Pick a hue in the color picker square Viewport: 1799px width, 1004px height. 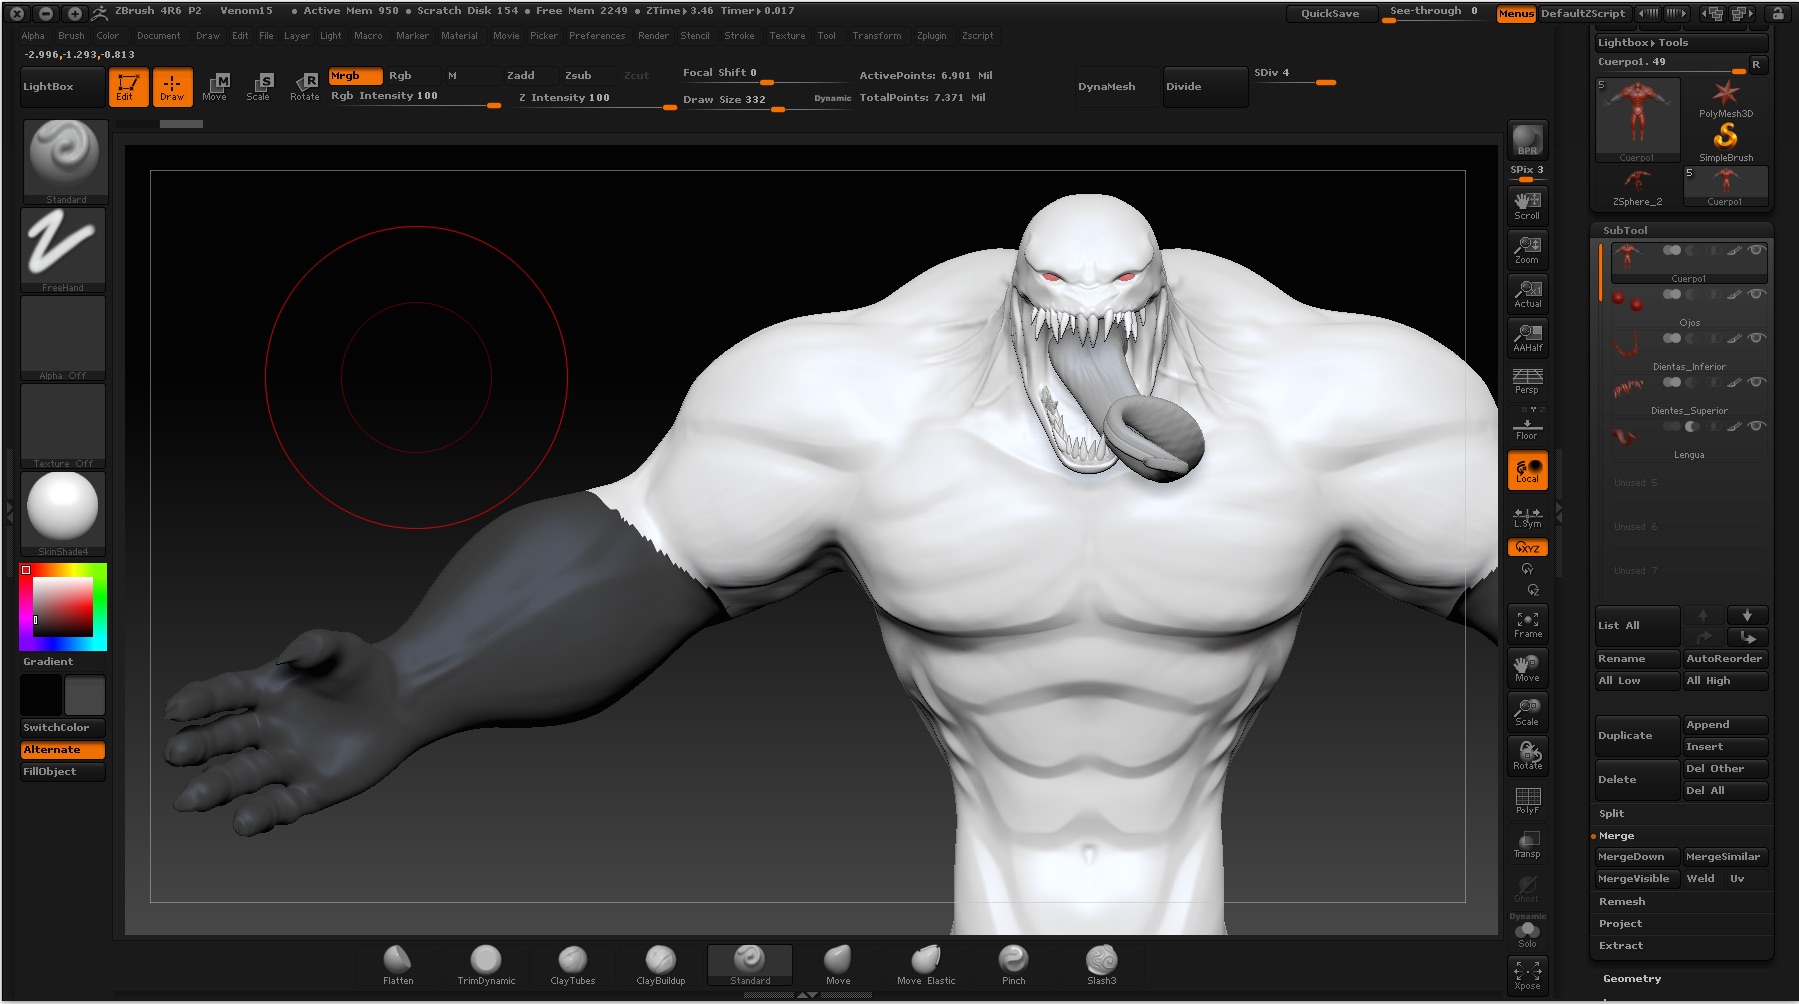pos(63,607)
